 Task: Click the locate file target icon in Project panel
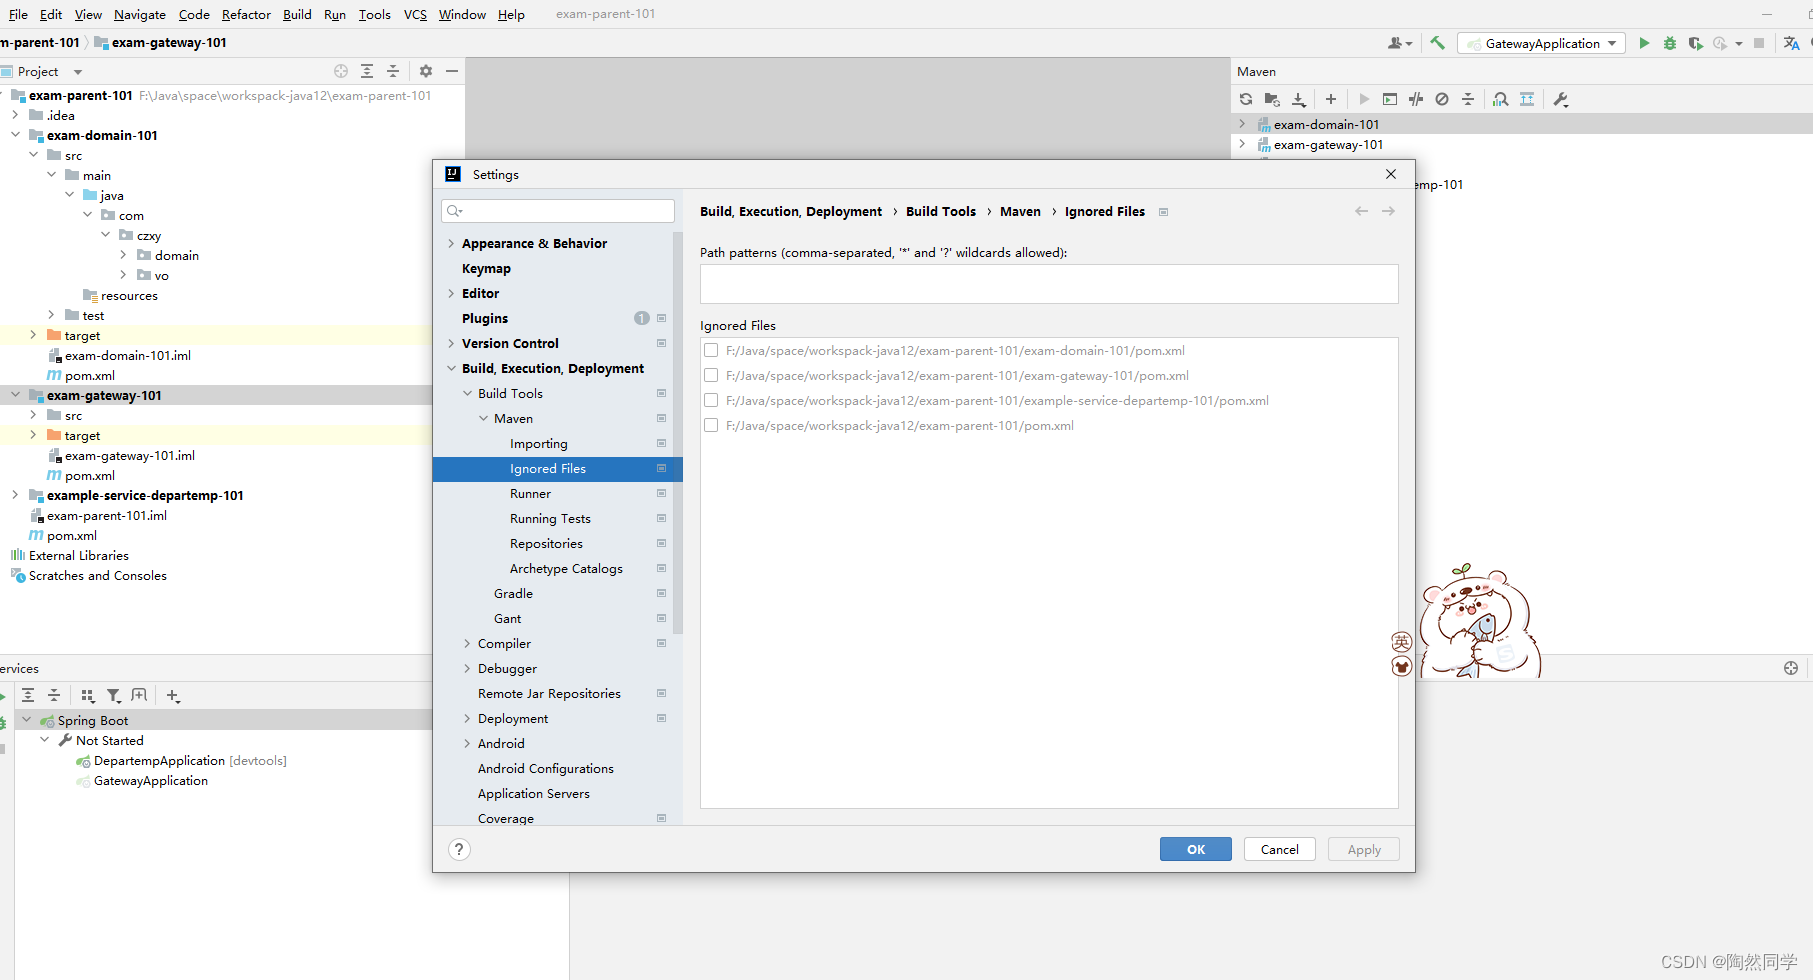click(341, 71)
